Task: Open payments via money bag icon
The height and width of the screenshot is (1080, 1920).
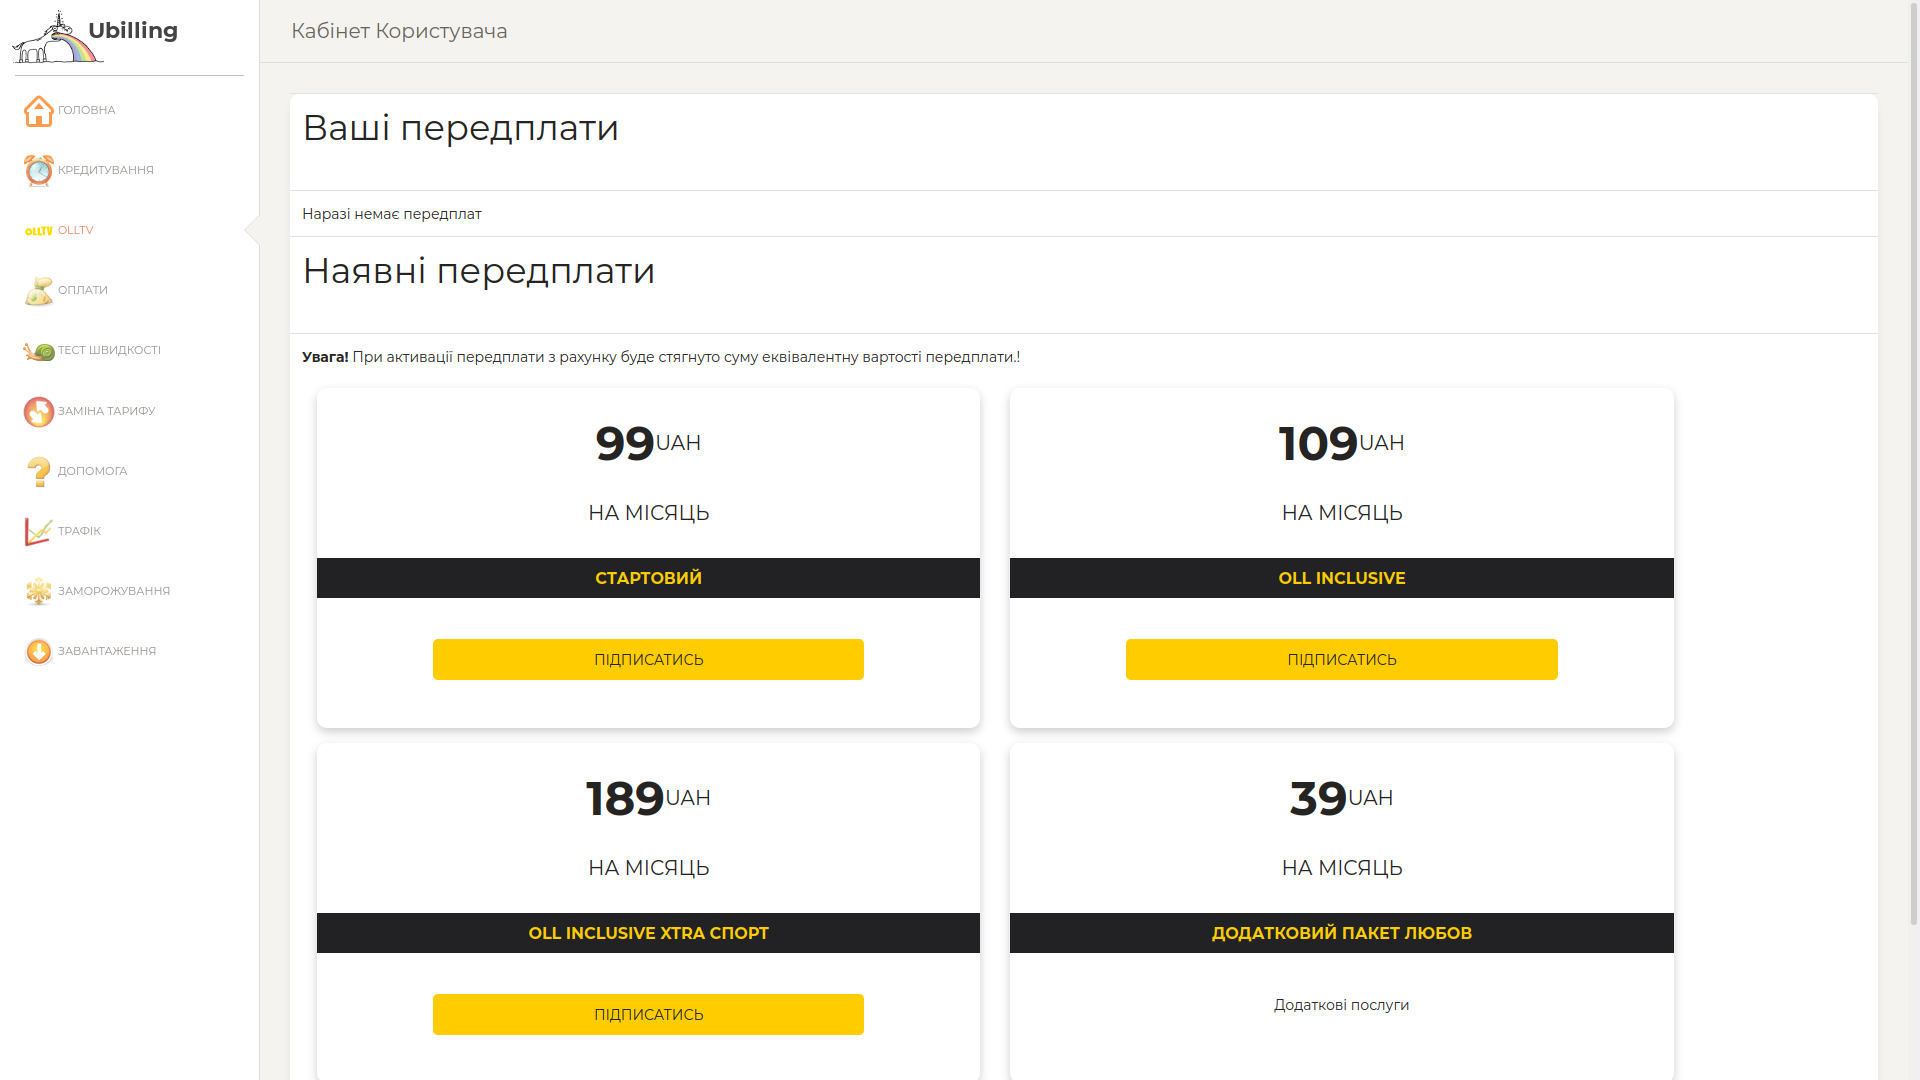Action: [38, 291]
